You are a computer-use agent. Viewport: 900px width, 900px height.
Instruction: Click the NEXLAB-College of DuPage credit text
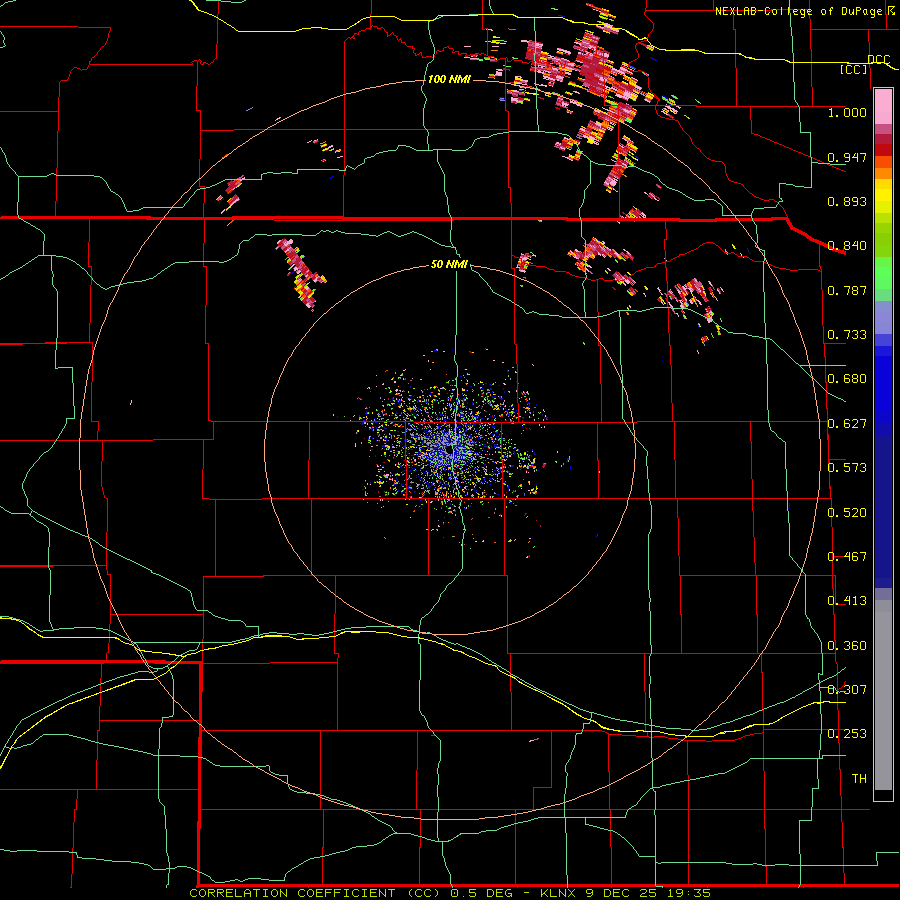pos(798,11)
